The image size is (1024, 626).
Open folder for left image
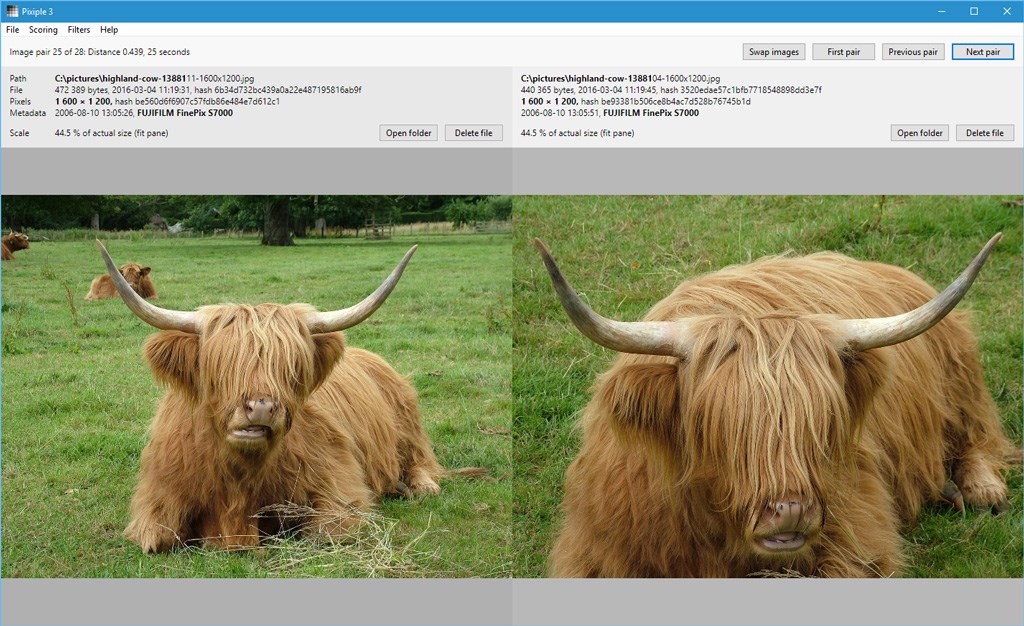point(408,133)
